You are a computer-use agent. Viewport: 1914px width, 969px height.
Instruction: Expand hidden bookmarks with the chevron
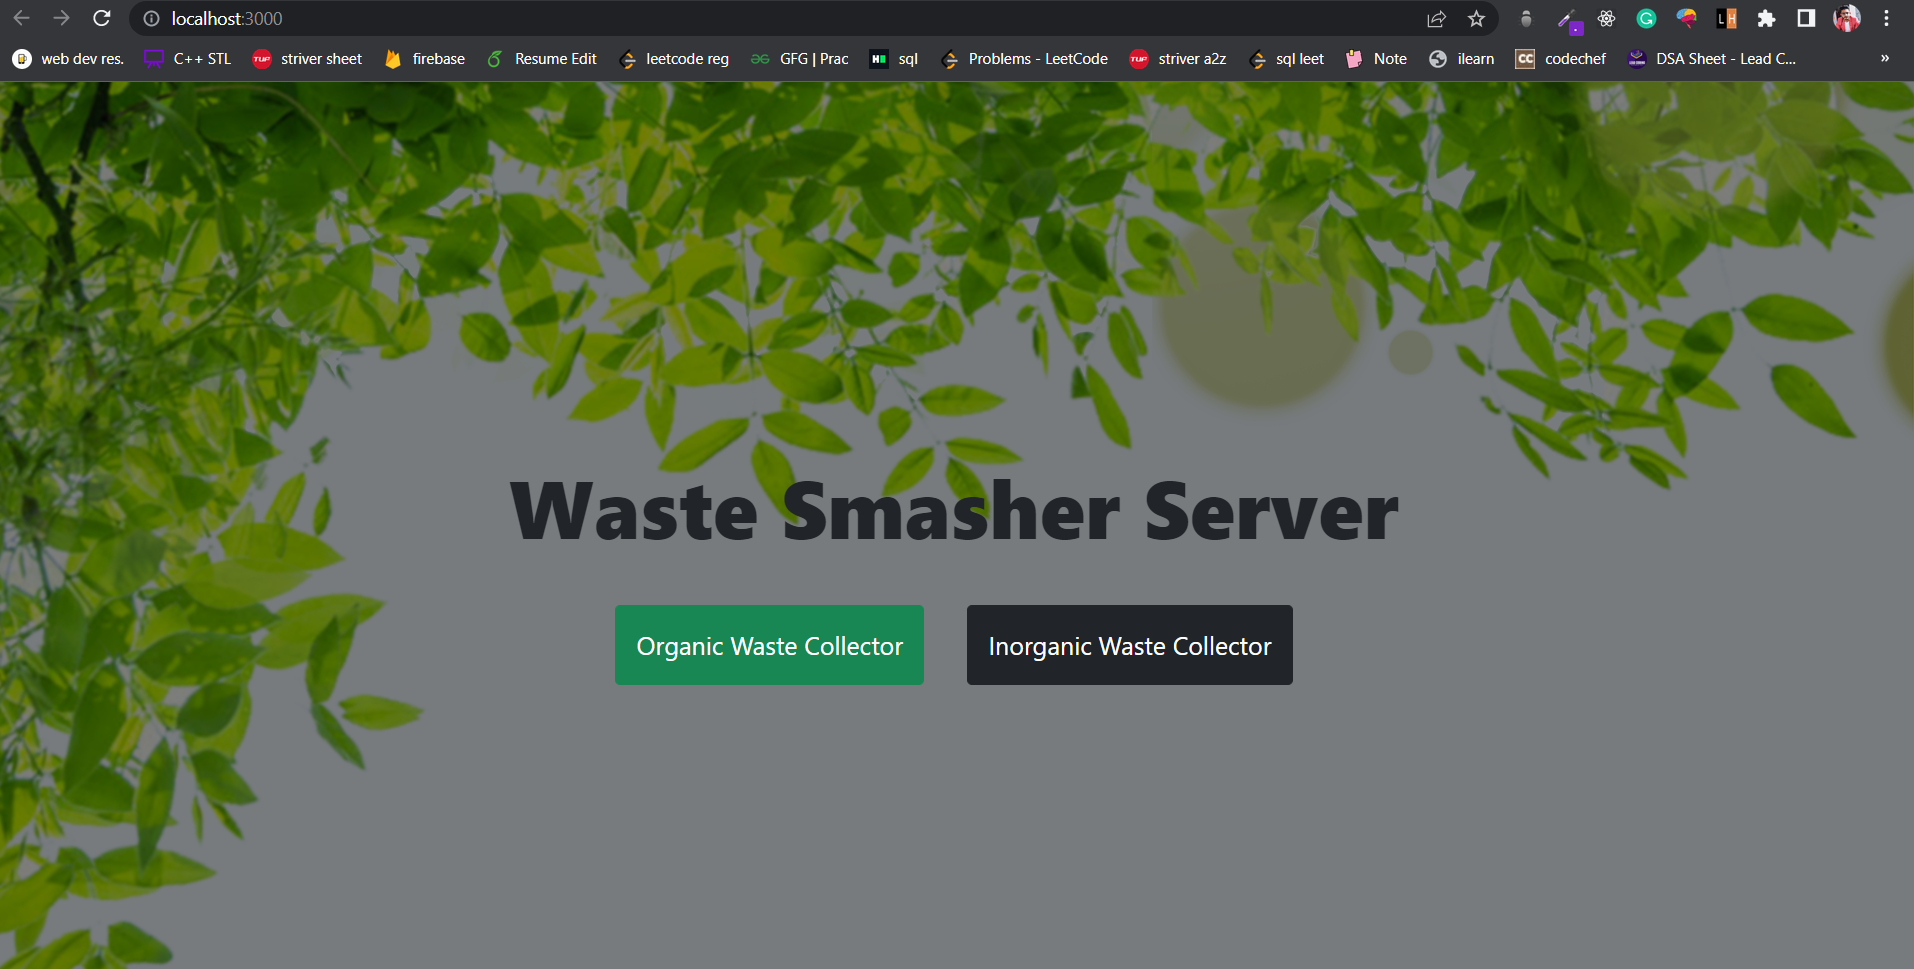tap(1886, 58)
